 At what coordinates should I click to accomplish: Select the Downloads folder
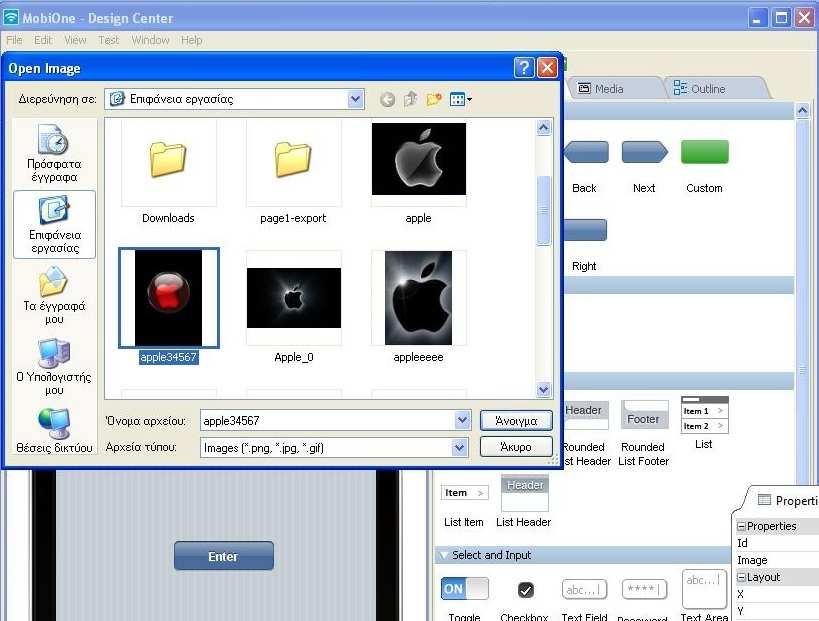tap(168, 173)
